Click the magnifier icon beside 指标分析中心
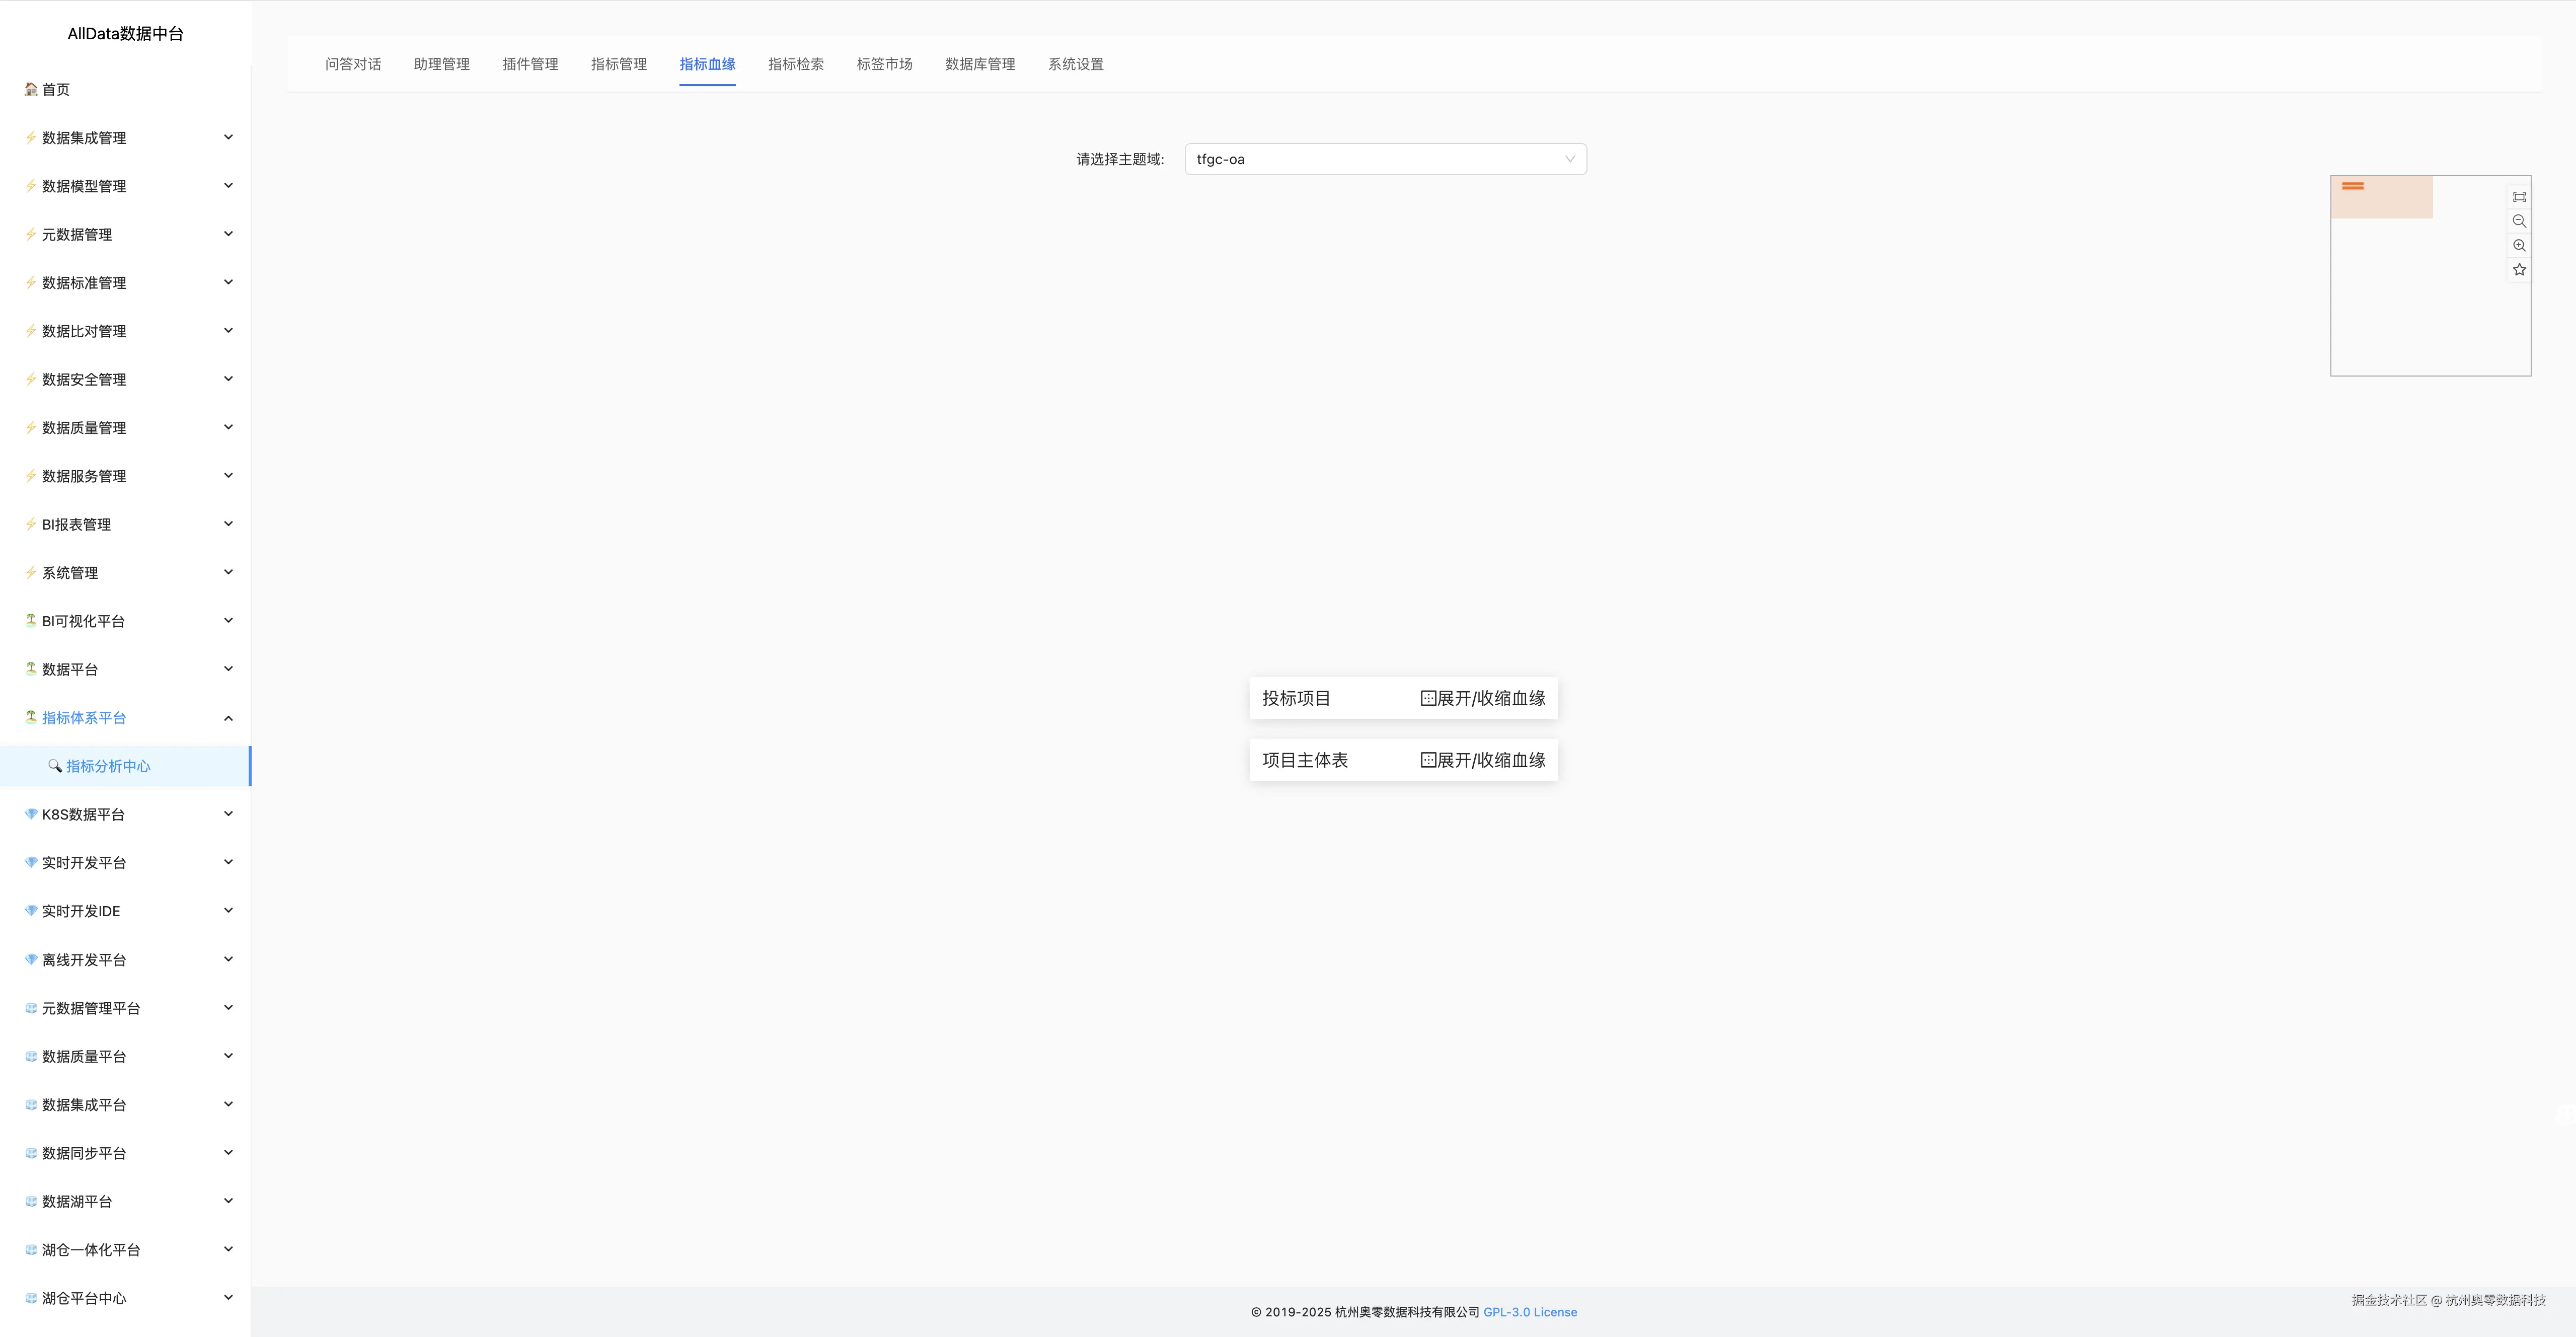 [55, 766]
